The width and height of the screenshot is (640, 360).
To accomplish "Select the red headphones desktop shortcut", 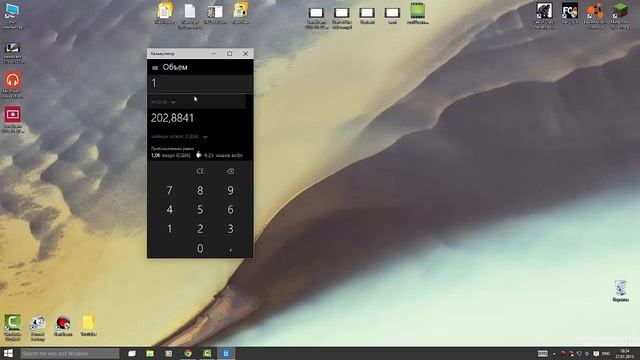I will tap(12, 85).
